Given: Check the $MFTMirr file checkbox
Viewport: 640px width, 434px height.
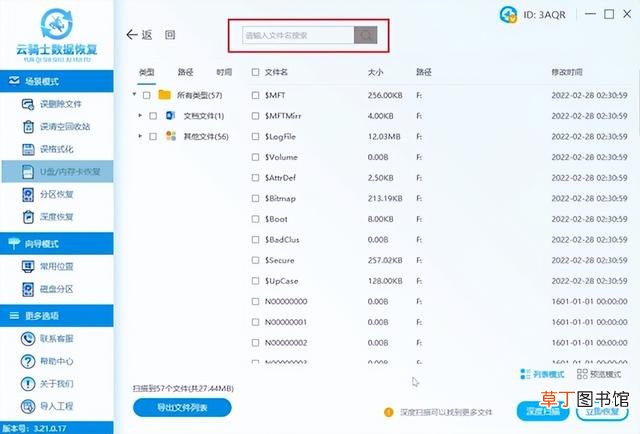Looking at the screenshot, I should (256, 116).
